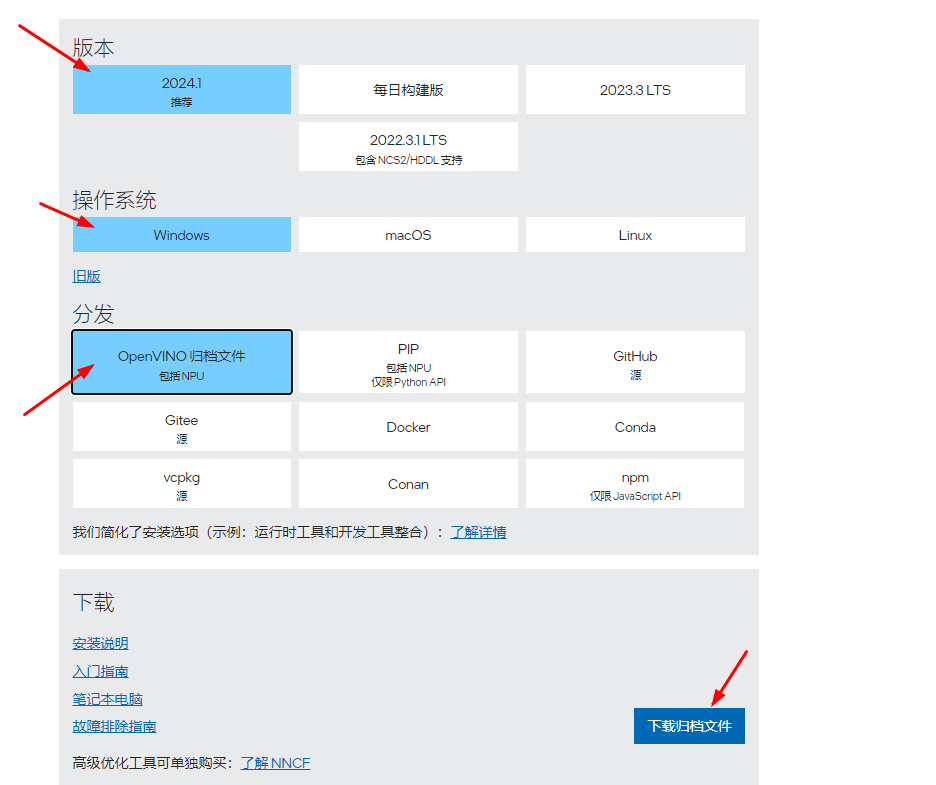The height and width of the screenshot is (785, 936).
Task: Pick the Gitee source distribution
Action: (181, 427)
